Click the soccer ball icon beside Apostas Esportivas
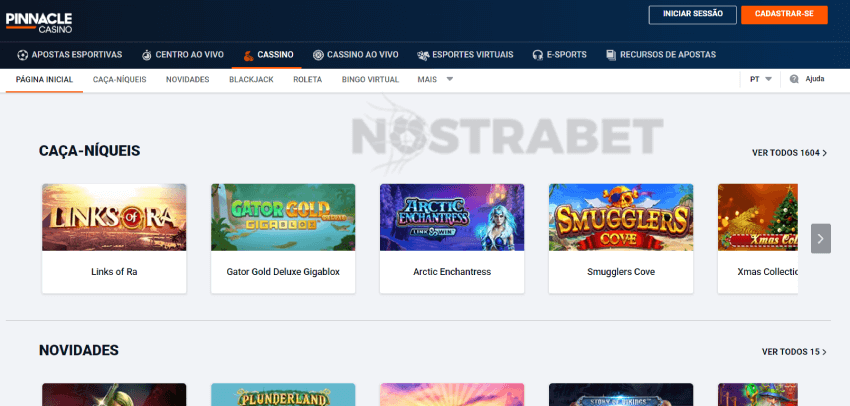 point(22,55)
